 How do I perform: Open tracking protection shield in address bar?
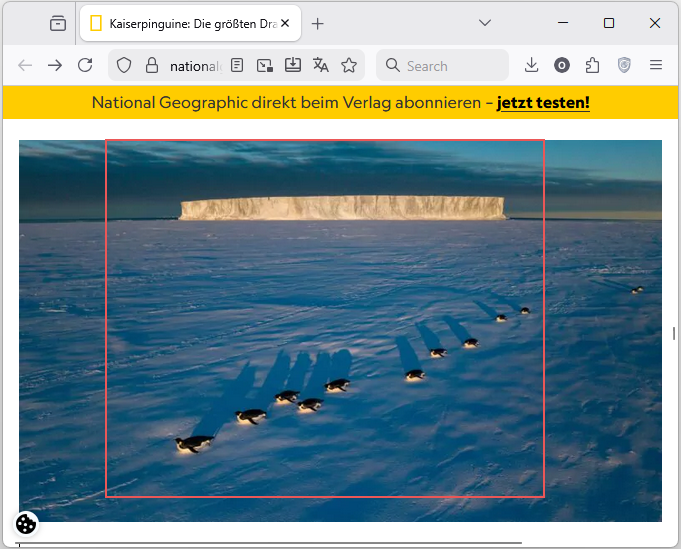(x=124, y=65)
